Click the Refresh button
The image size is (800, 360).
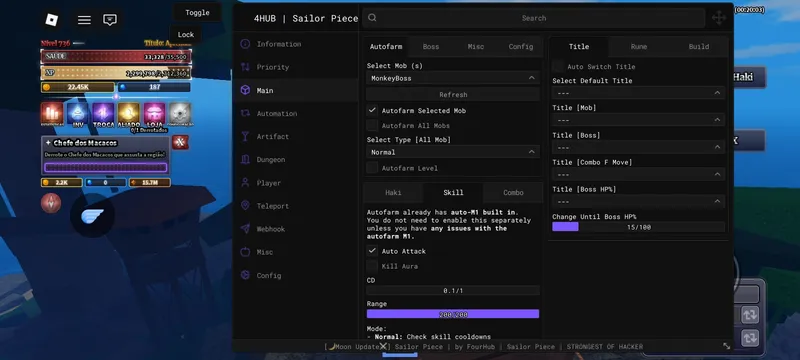(x=453, y=94)
